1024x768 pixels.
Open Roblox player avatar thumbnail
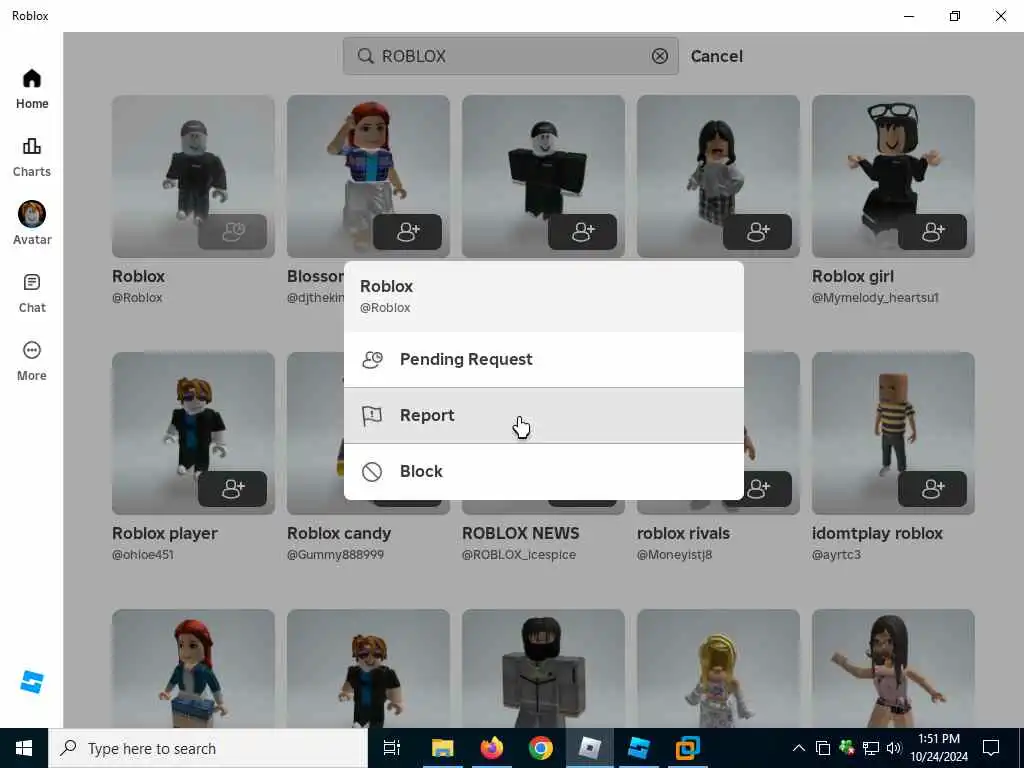point(193,434)
